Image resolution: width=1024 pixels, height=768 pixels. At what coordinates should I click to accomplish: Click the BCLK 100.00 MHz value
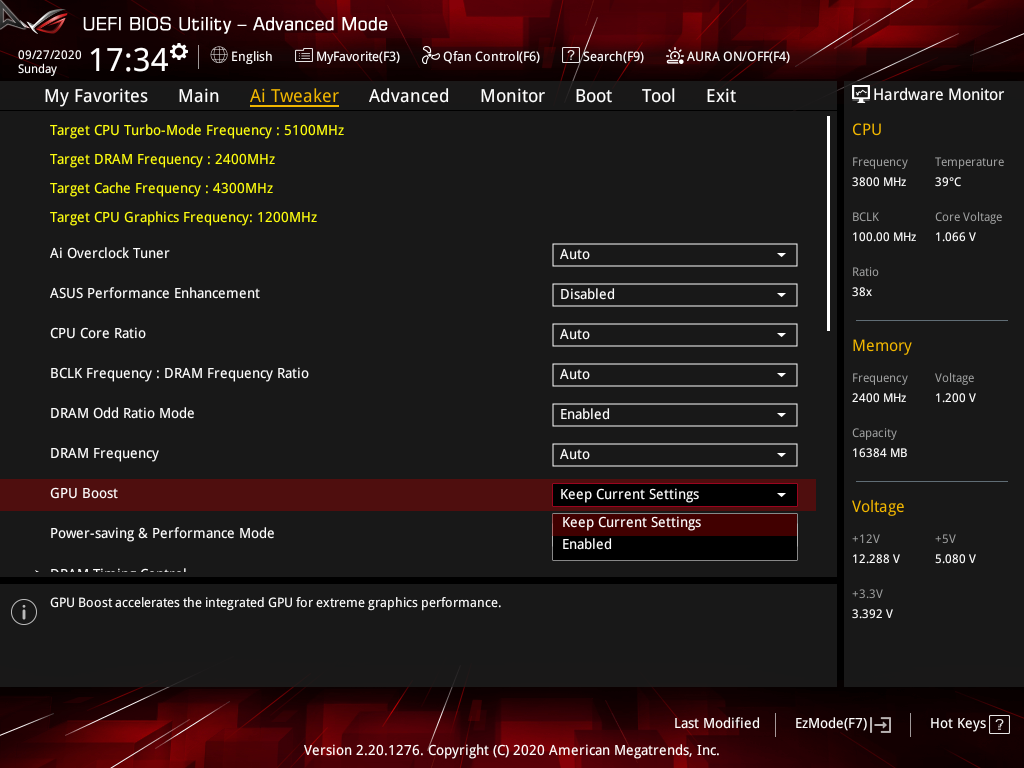(884, 237)
